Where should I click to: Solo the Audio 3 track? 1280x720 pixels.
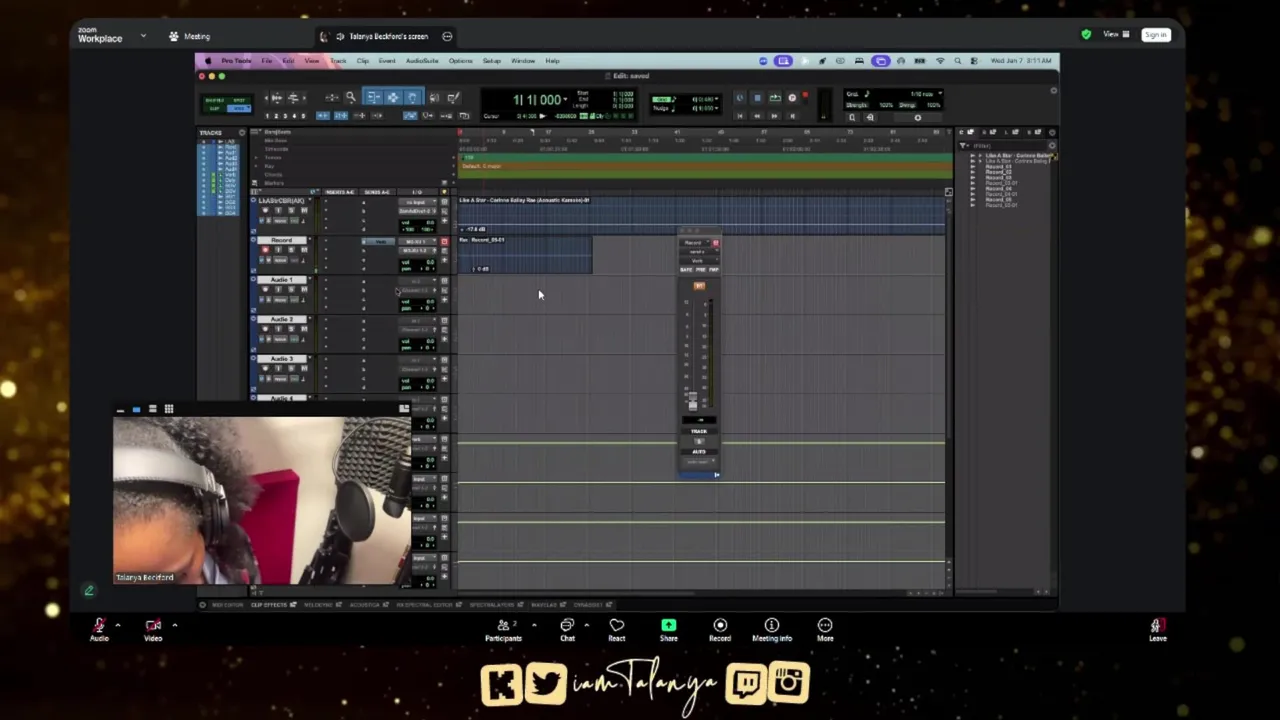pyautogui.click(x=291, y=368)
